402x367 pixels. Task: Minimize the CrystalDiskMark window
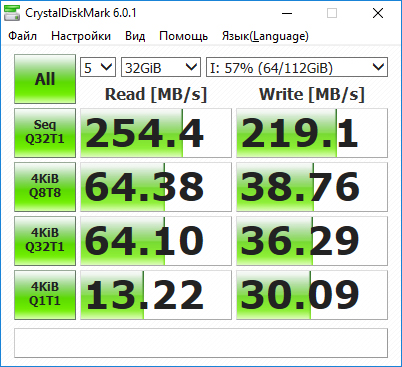click(x=287, y=13)
